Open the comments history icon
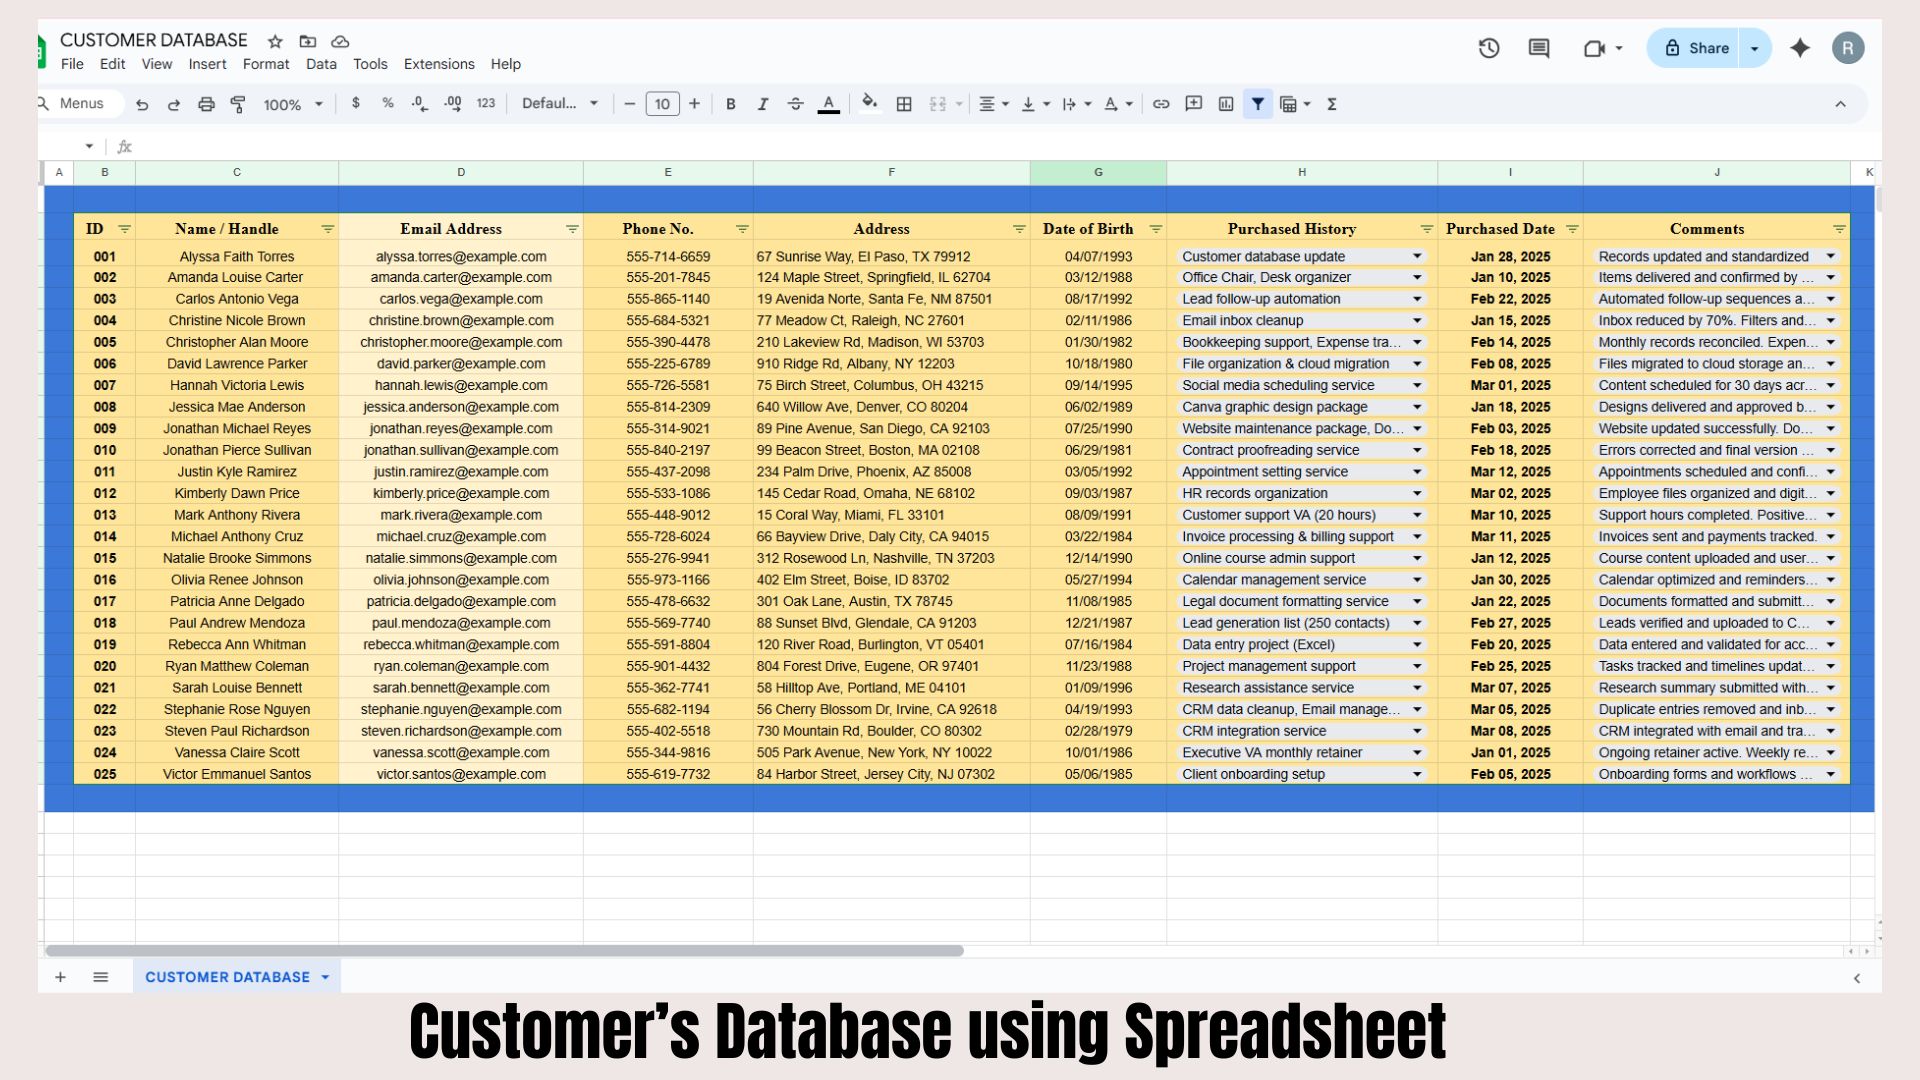1920x1080 pixels. (1539, 48)
